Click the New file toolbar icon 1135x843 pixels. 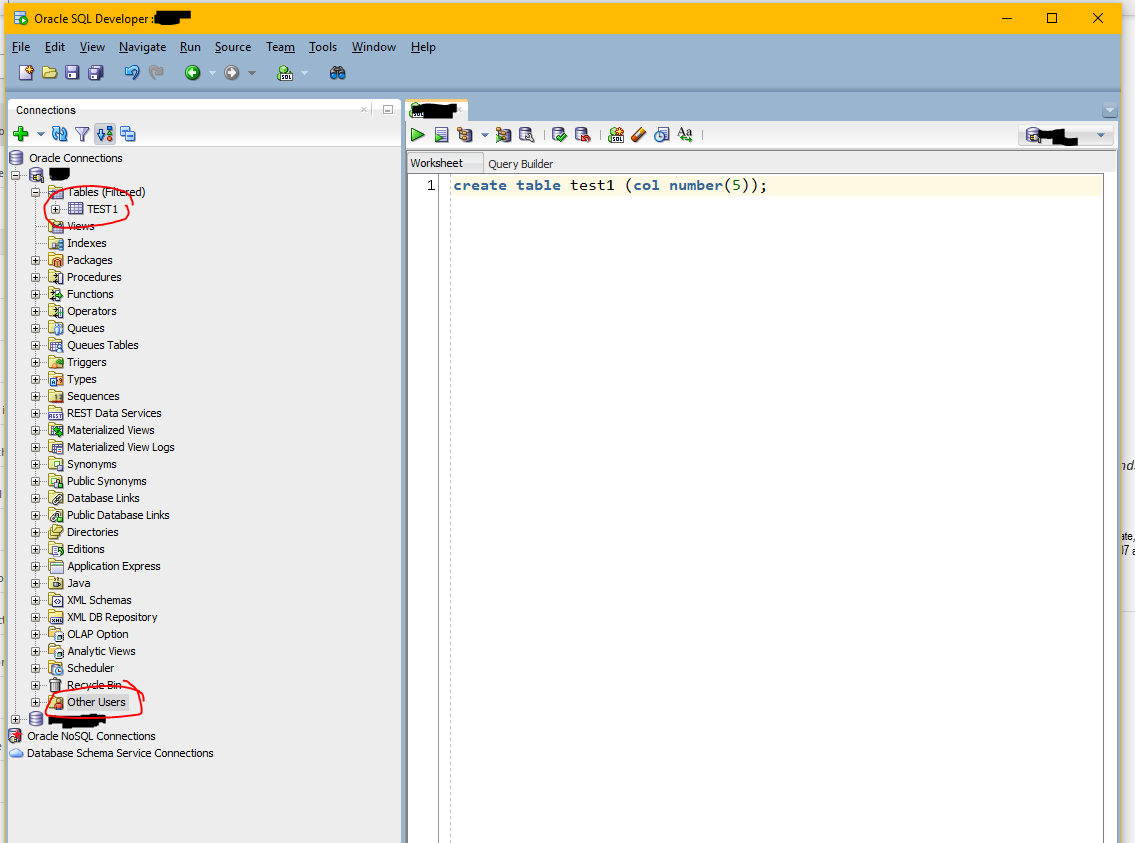click(x=26, y=72)
